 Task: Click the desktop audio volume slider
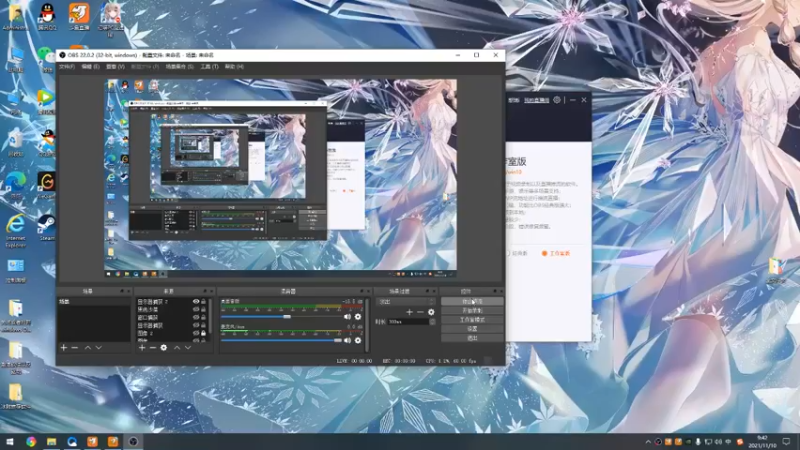tap(282, 317)
